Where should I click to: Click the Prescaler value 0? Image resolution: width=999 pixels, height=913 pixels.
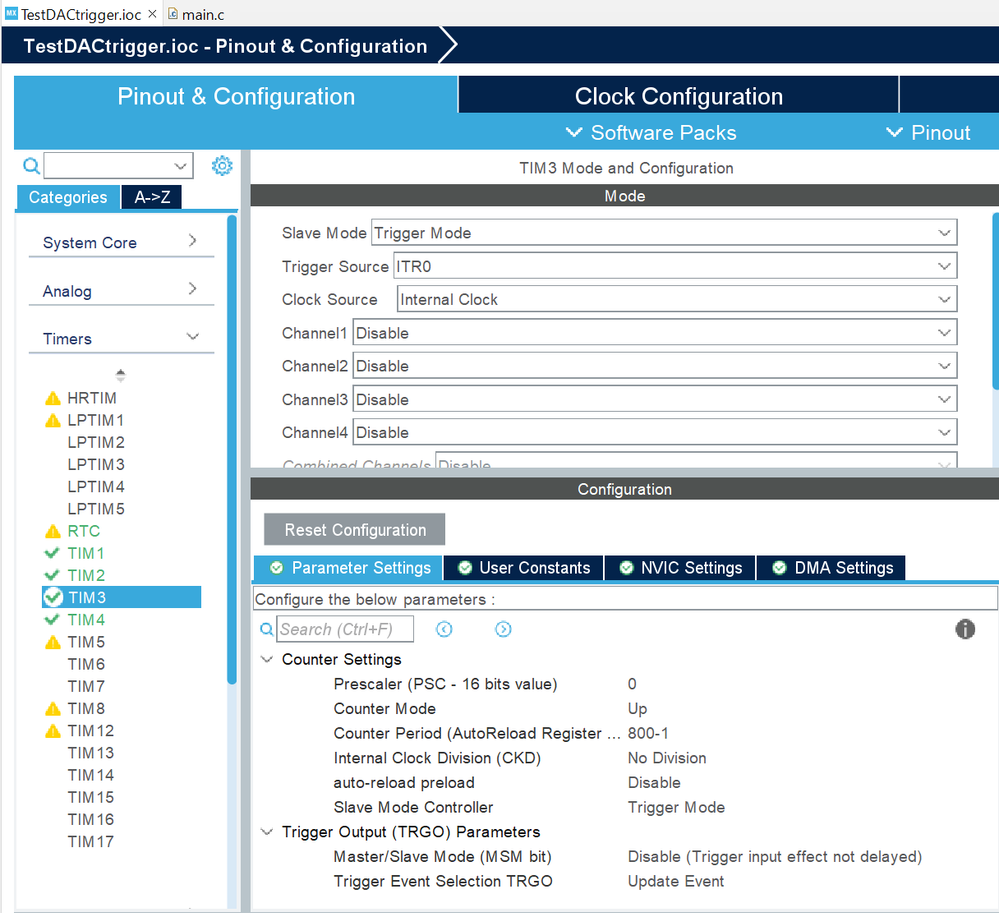[x=632, y=684]
